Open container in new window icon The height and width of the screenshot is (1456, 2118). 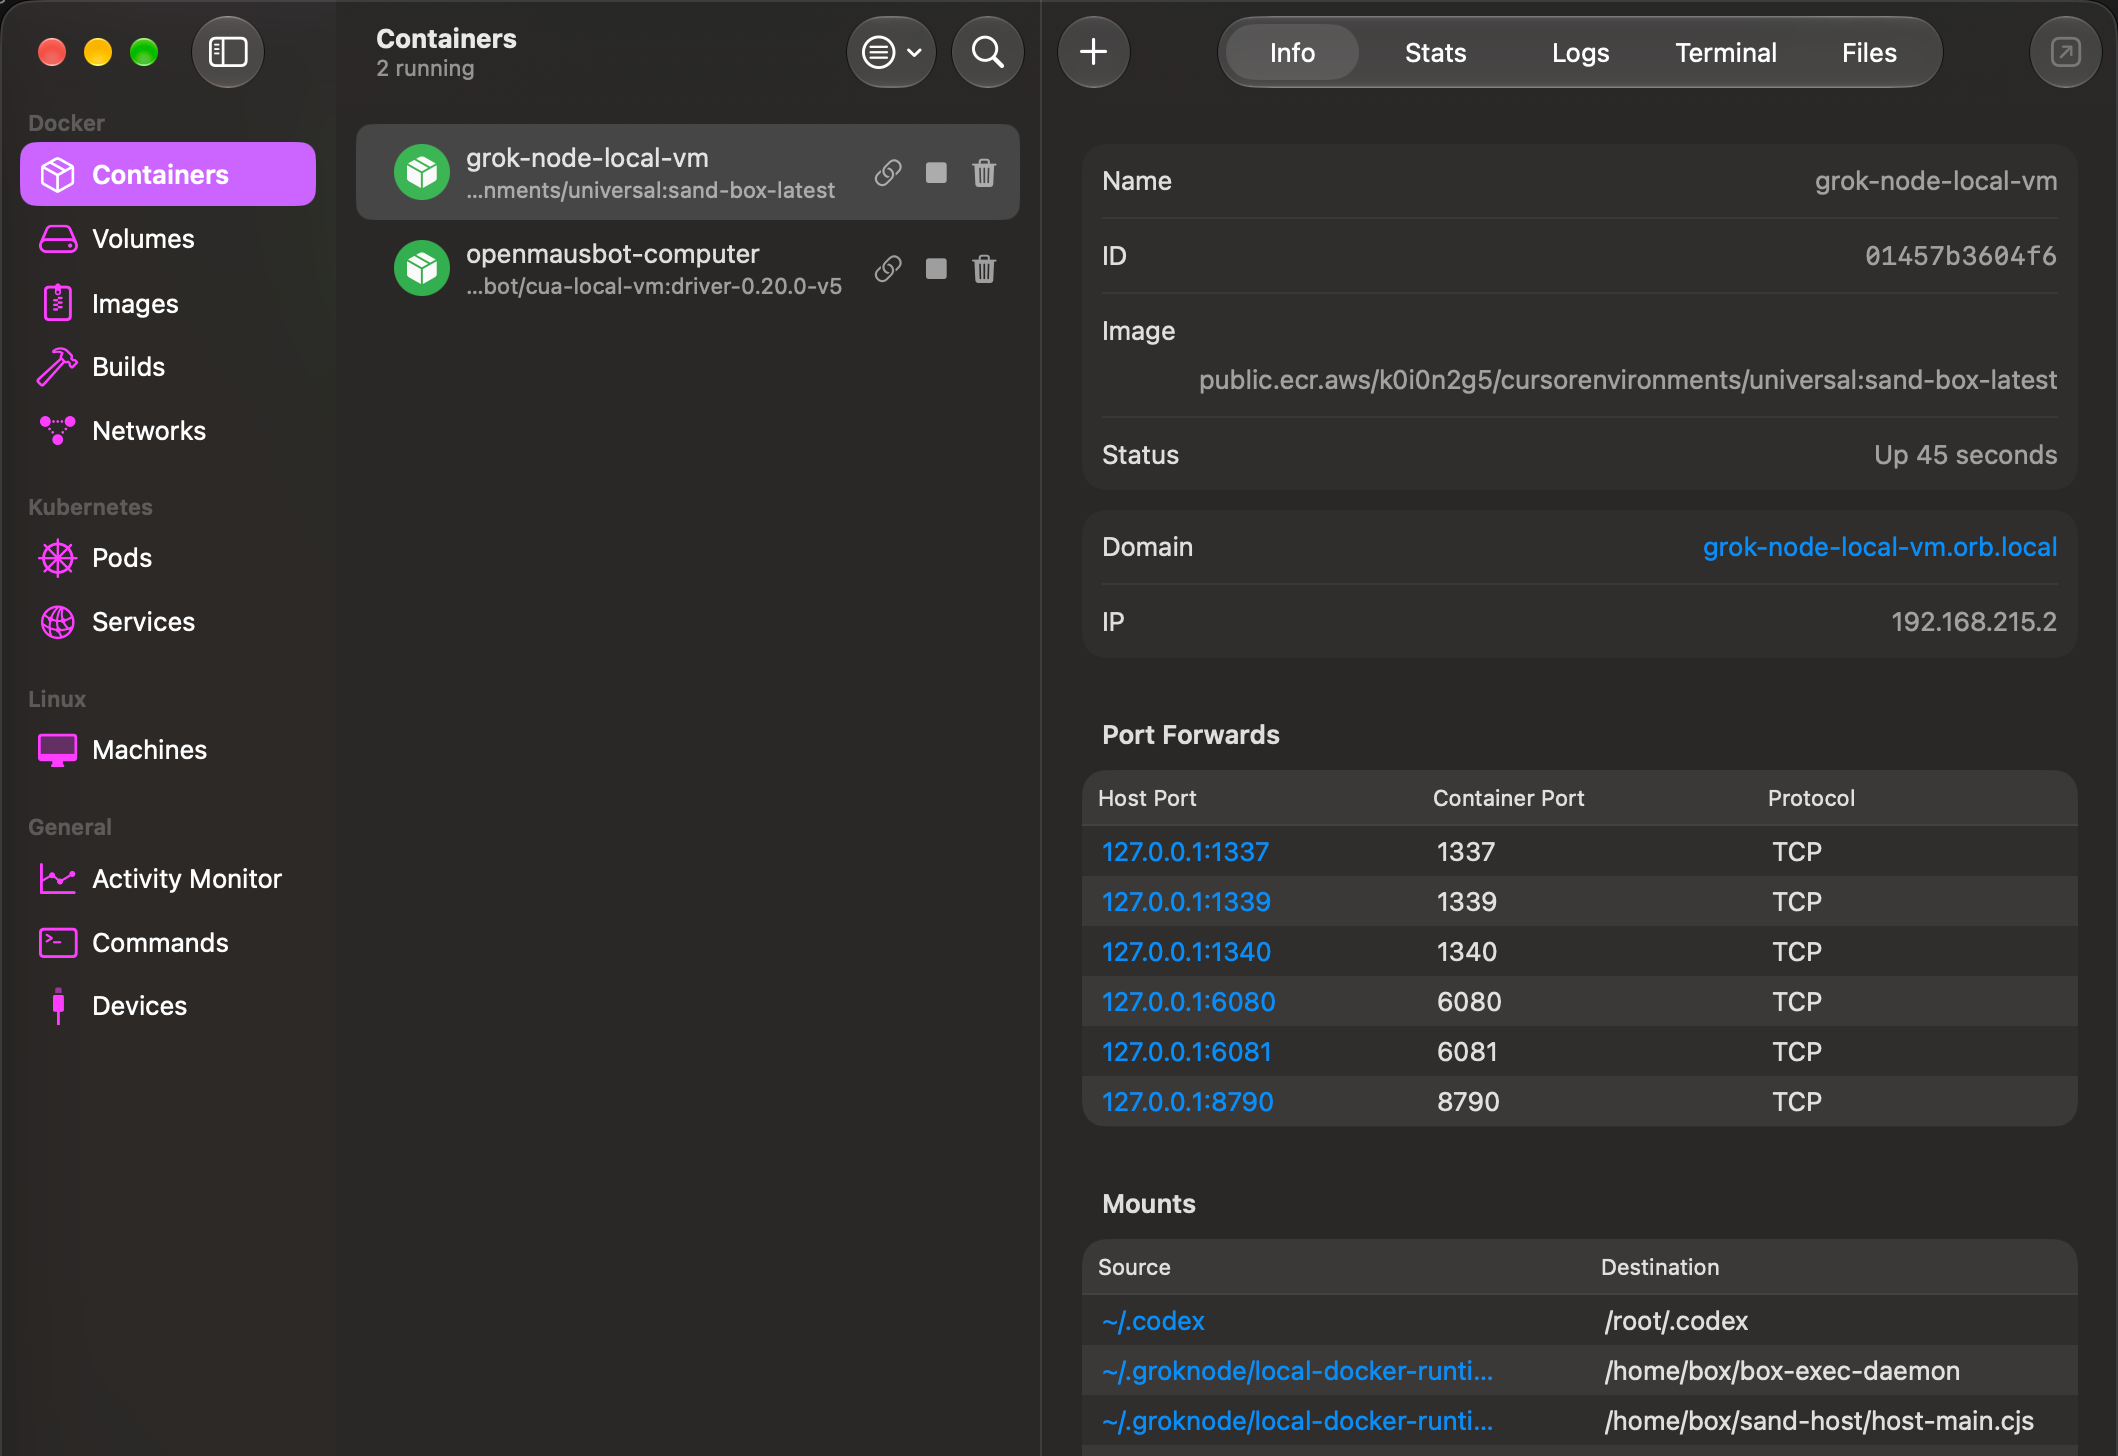(2065, 52)
